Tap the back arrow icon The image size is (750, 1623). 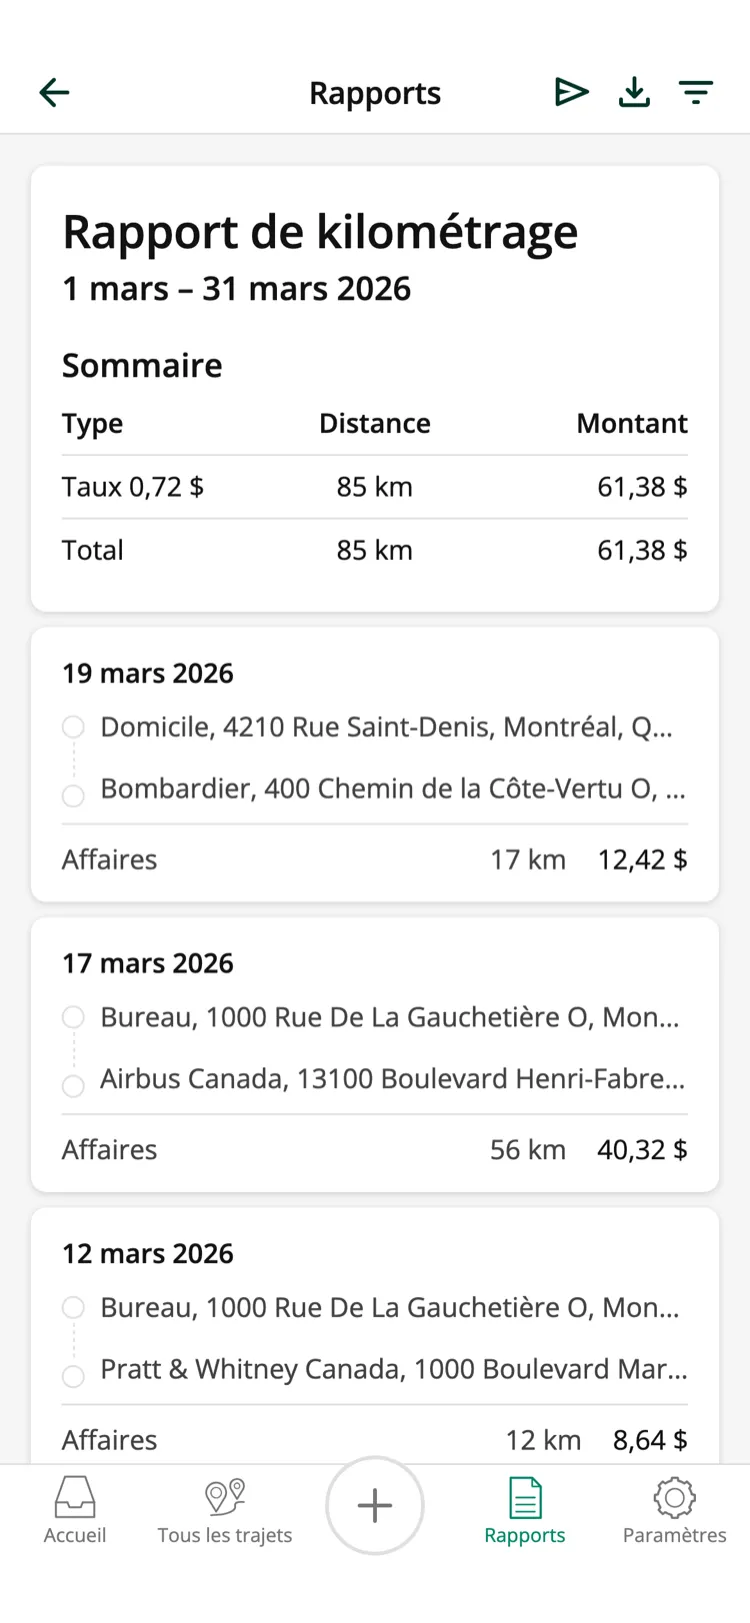point(54,93)
